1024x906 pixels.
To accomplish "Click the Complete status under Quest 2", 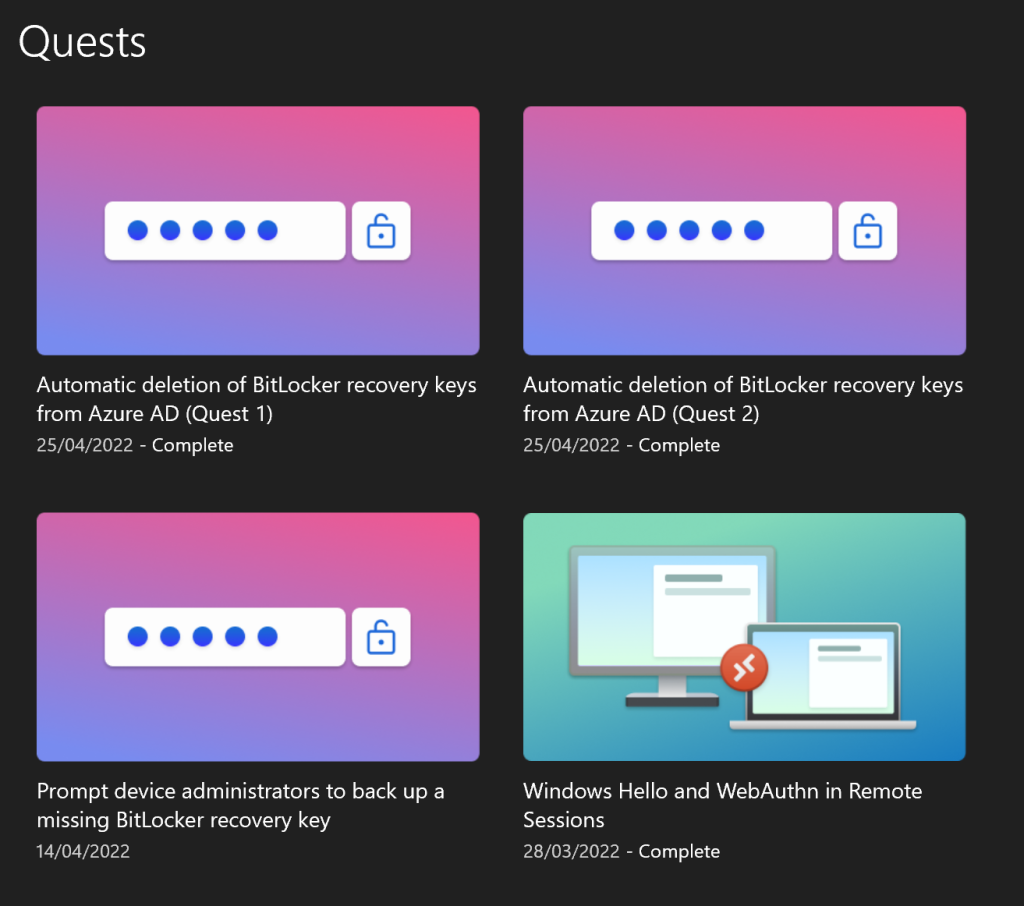I will pyautogui.click(x=679, y=445).
